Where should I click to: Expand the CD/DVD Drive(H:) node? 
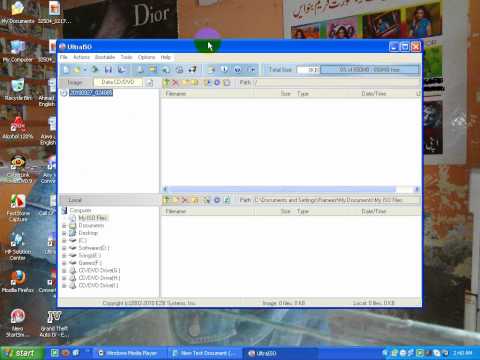pyautogui.click(x=64, y=278)
